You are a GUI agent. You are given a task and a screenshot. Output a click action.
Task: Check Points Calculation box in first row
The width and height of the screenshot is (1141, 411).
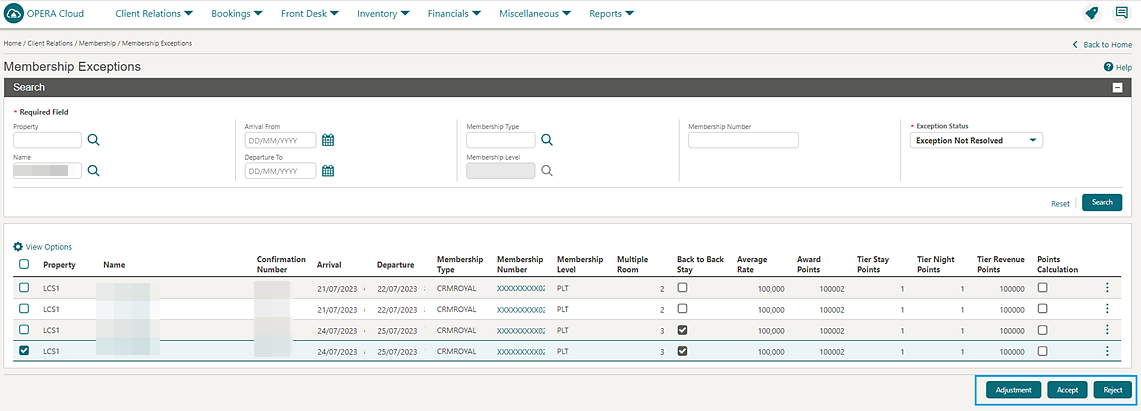(x=1042, y=288)
